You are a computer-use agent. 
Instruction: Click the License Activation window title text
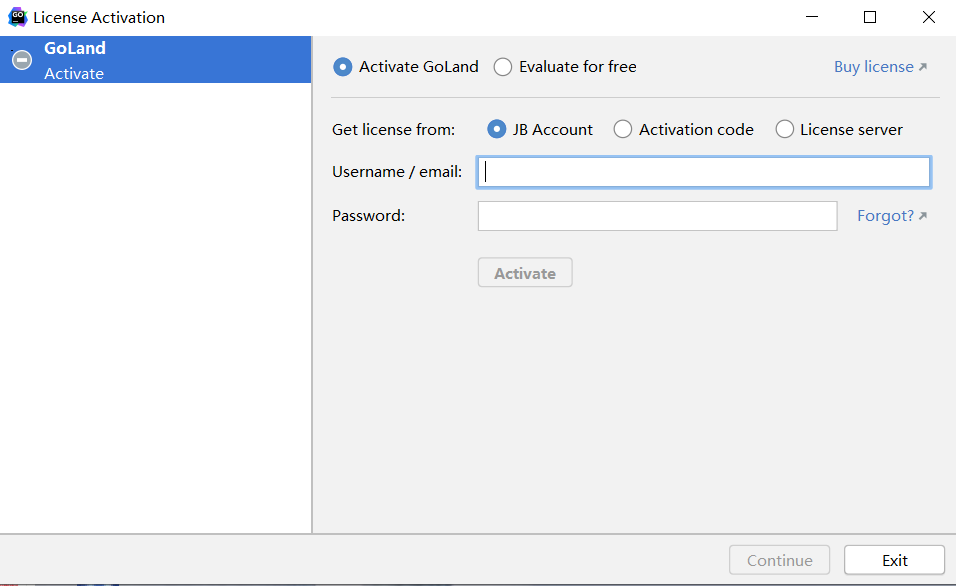point(99,17)
